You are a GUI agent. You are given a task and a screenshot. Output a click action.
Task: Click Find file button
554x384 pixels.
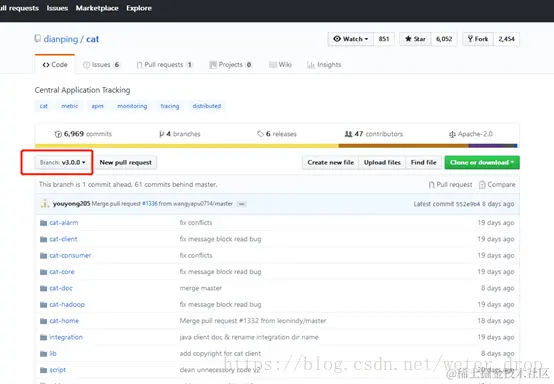424,163
